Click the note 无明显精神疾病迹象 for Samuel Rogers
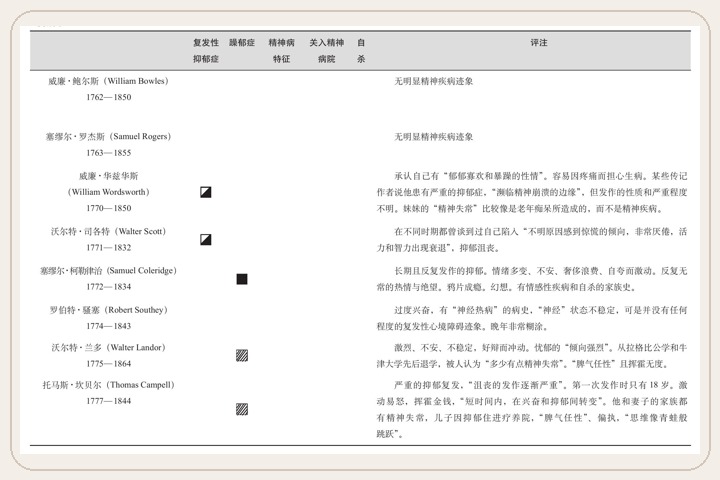The height and width of the screenshot is (480, 720). click(433, 137)
